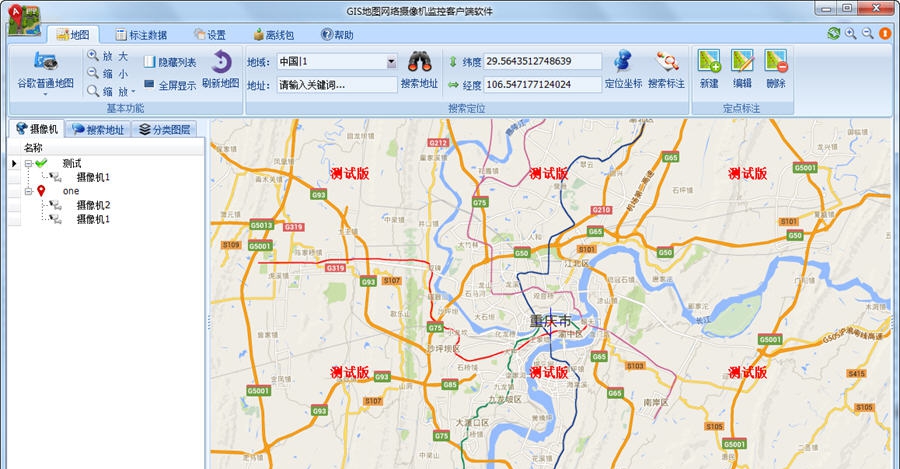Select the 分类图层 layers panel tab
This screenshot has width=900, height=469.
pos(165,130)
